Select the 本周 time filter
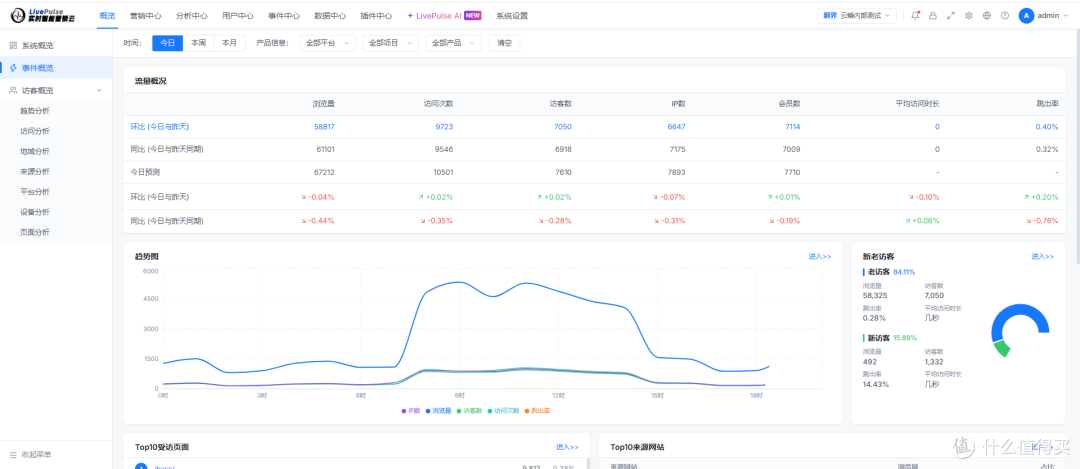 coord(198,43)
